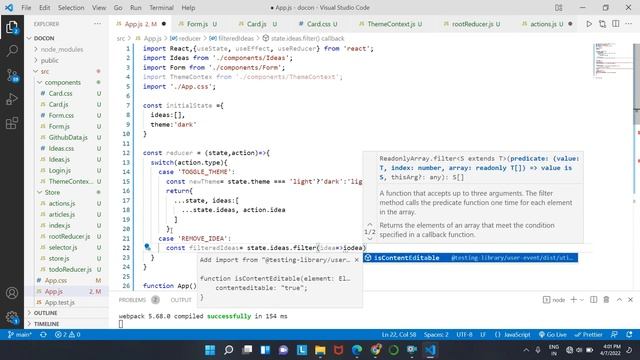Viewport: 640px width, 360px height.
Task: Open Changes compare icon in editor toolbar
Action: pyautogui.click(x=602, y=24)
